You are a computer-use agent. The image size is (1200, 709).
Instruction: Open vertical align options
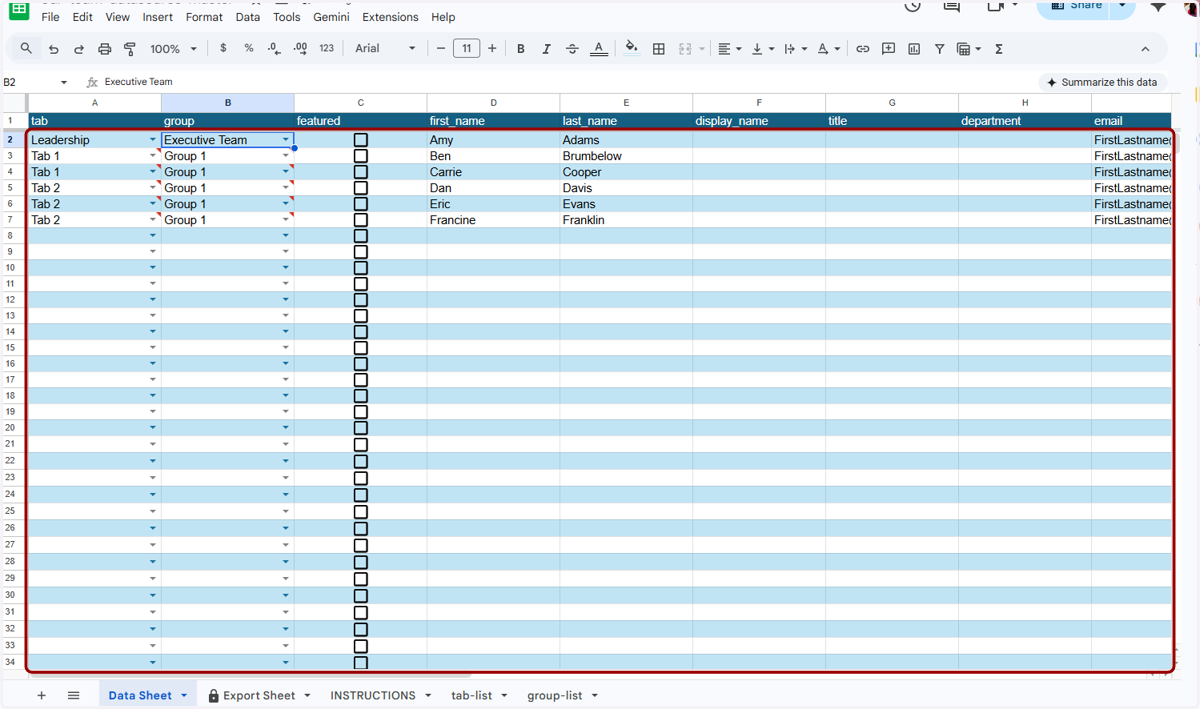click(x=762, y=48)
